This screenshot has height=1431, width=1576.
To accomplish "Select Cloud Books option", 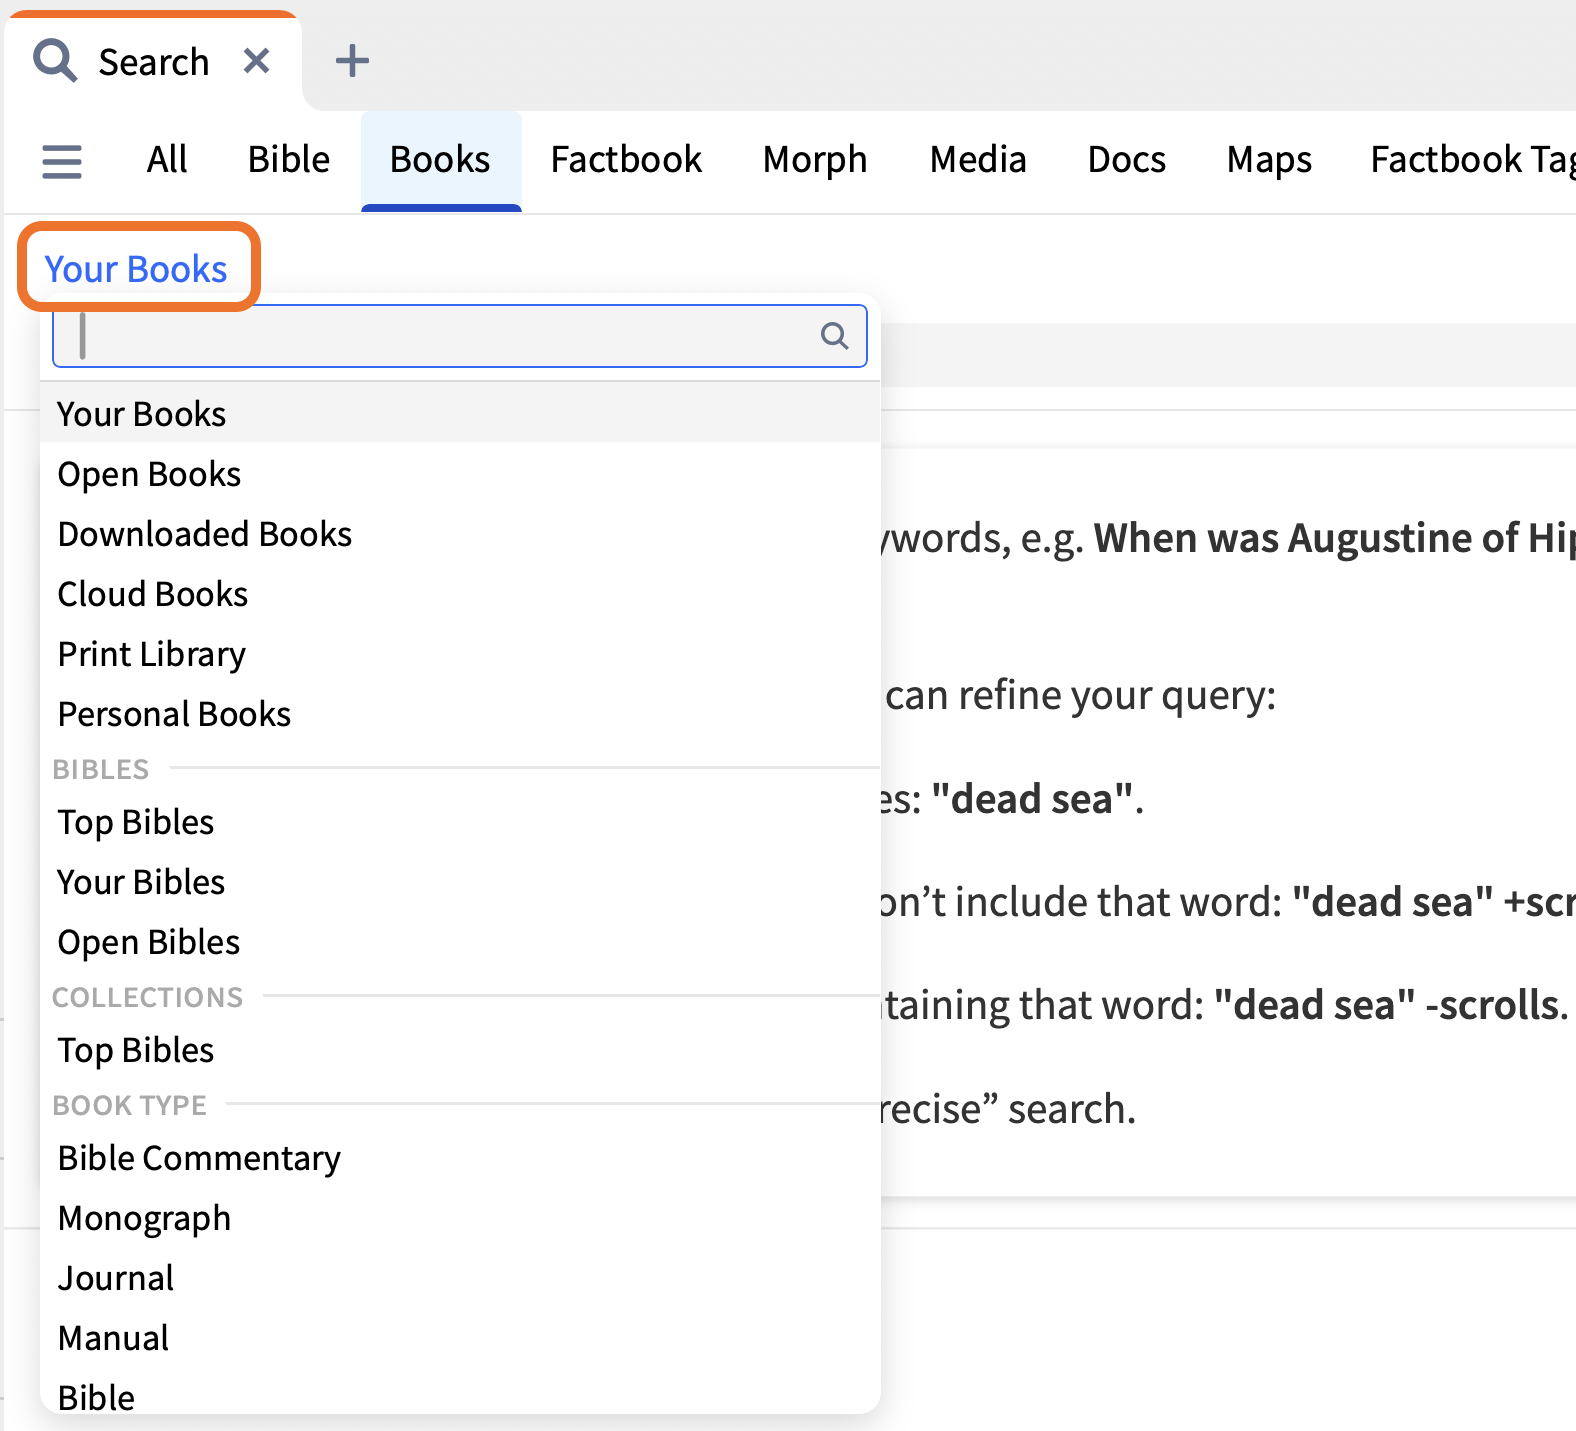I will pos(460,594).
